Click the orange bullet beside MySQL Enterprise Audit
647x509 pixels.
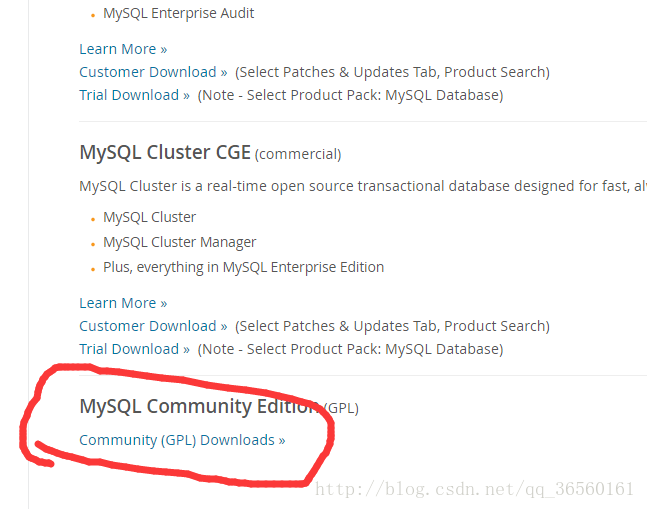[94, 15]
